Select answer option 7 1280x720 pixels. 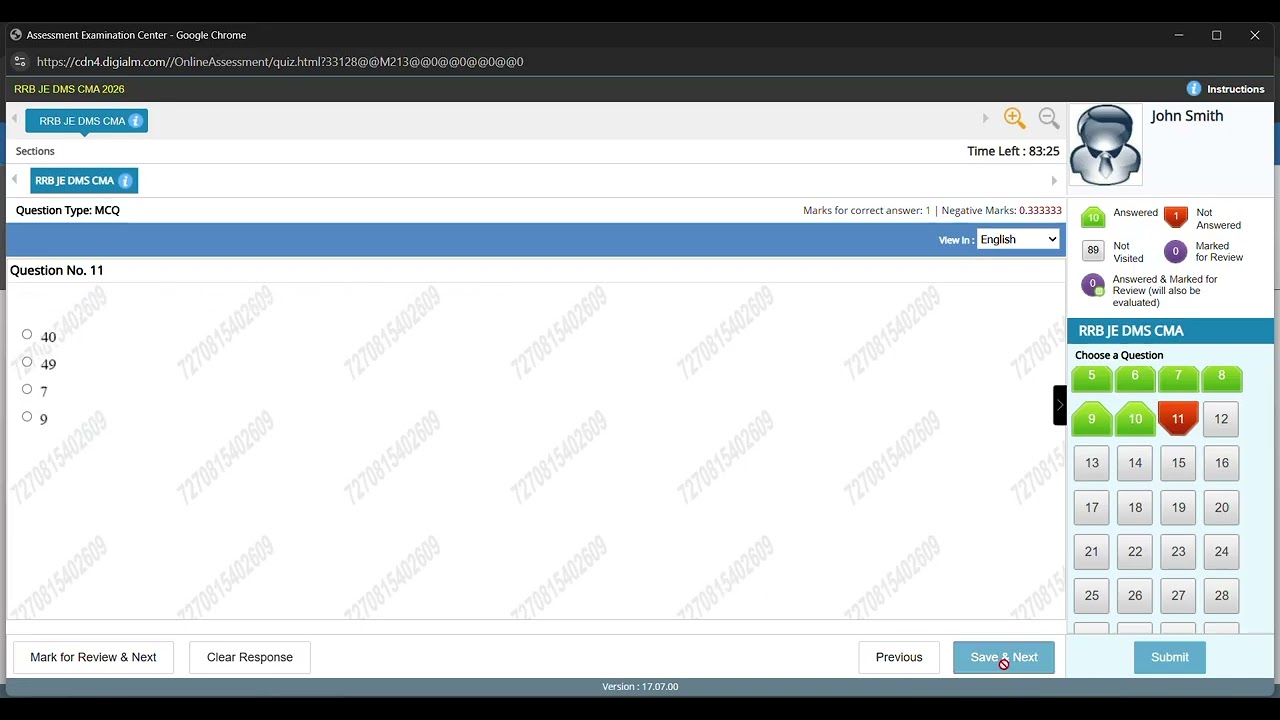(x=27, y=389)
